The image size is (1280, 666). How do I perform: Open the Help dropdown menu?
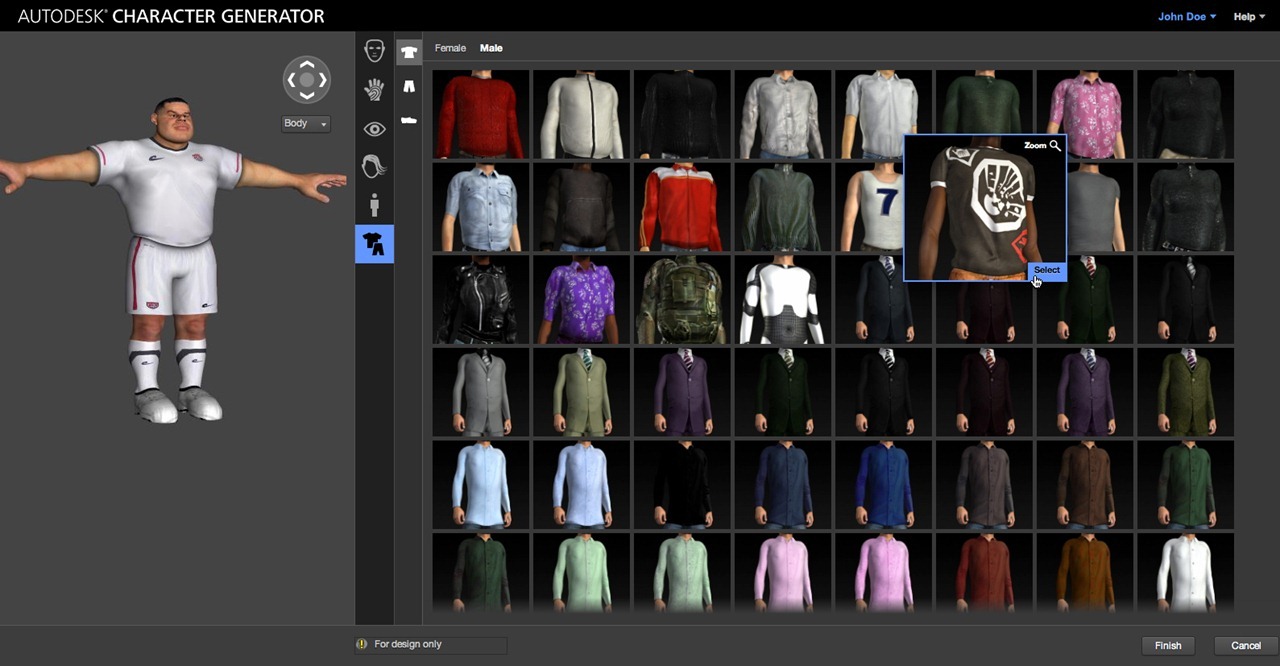click(1249, 17)
